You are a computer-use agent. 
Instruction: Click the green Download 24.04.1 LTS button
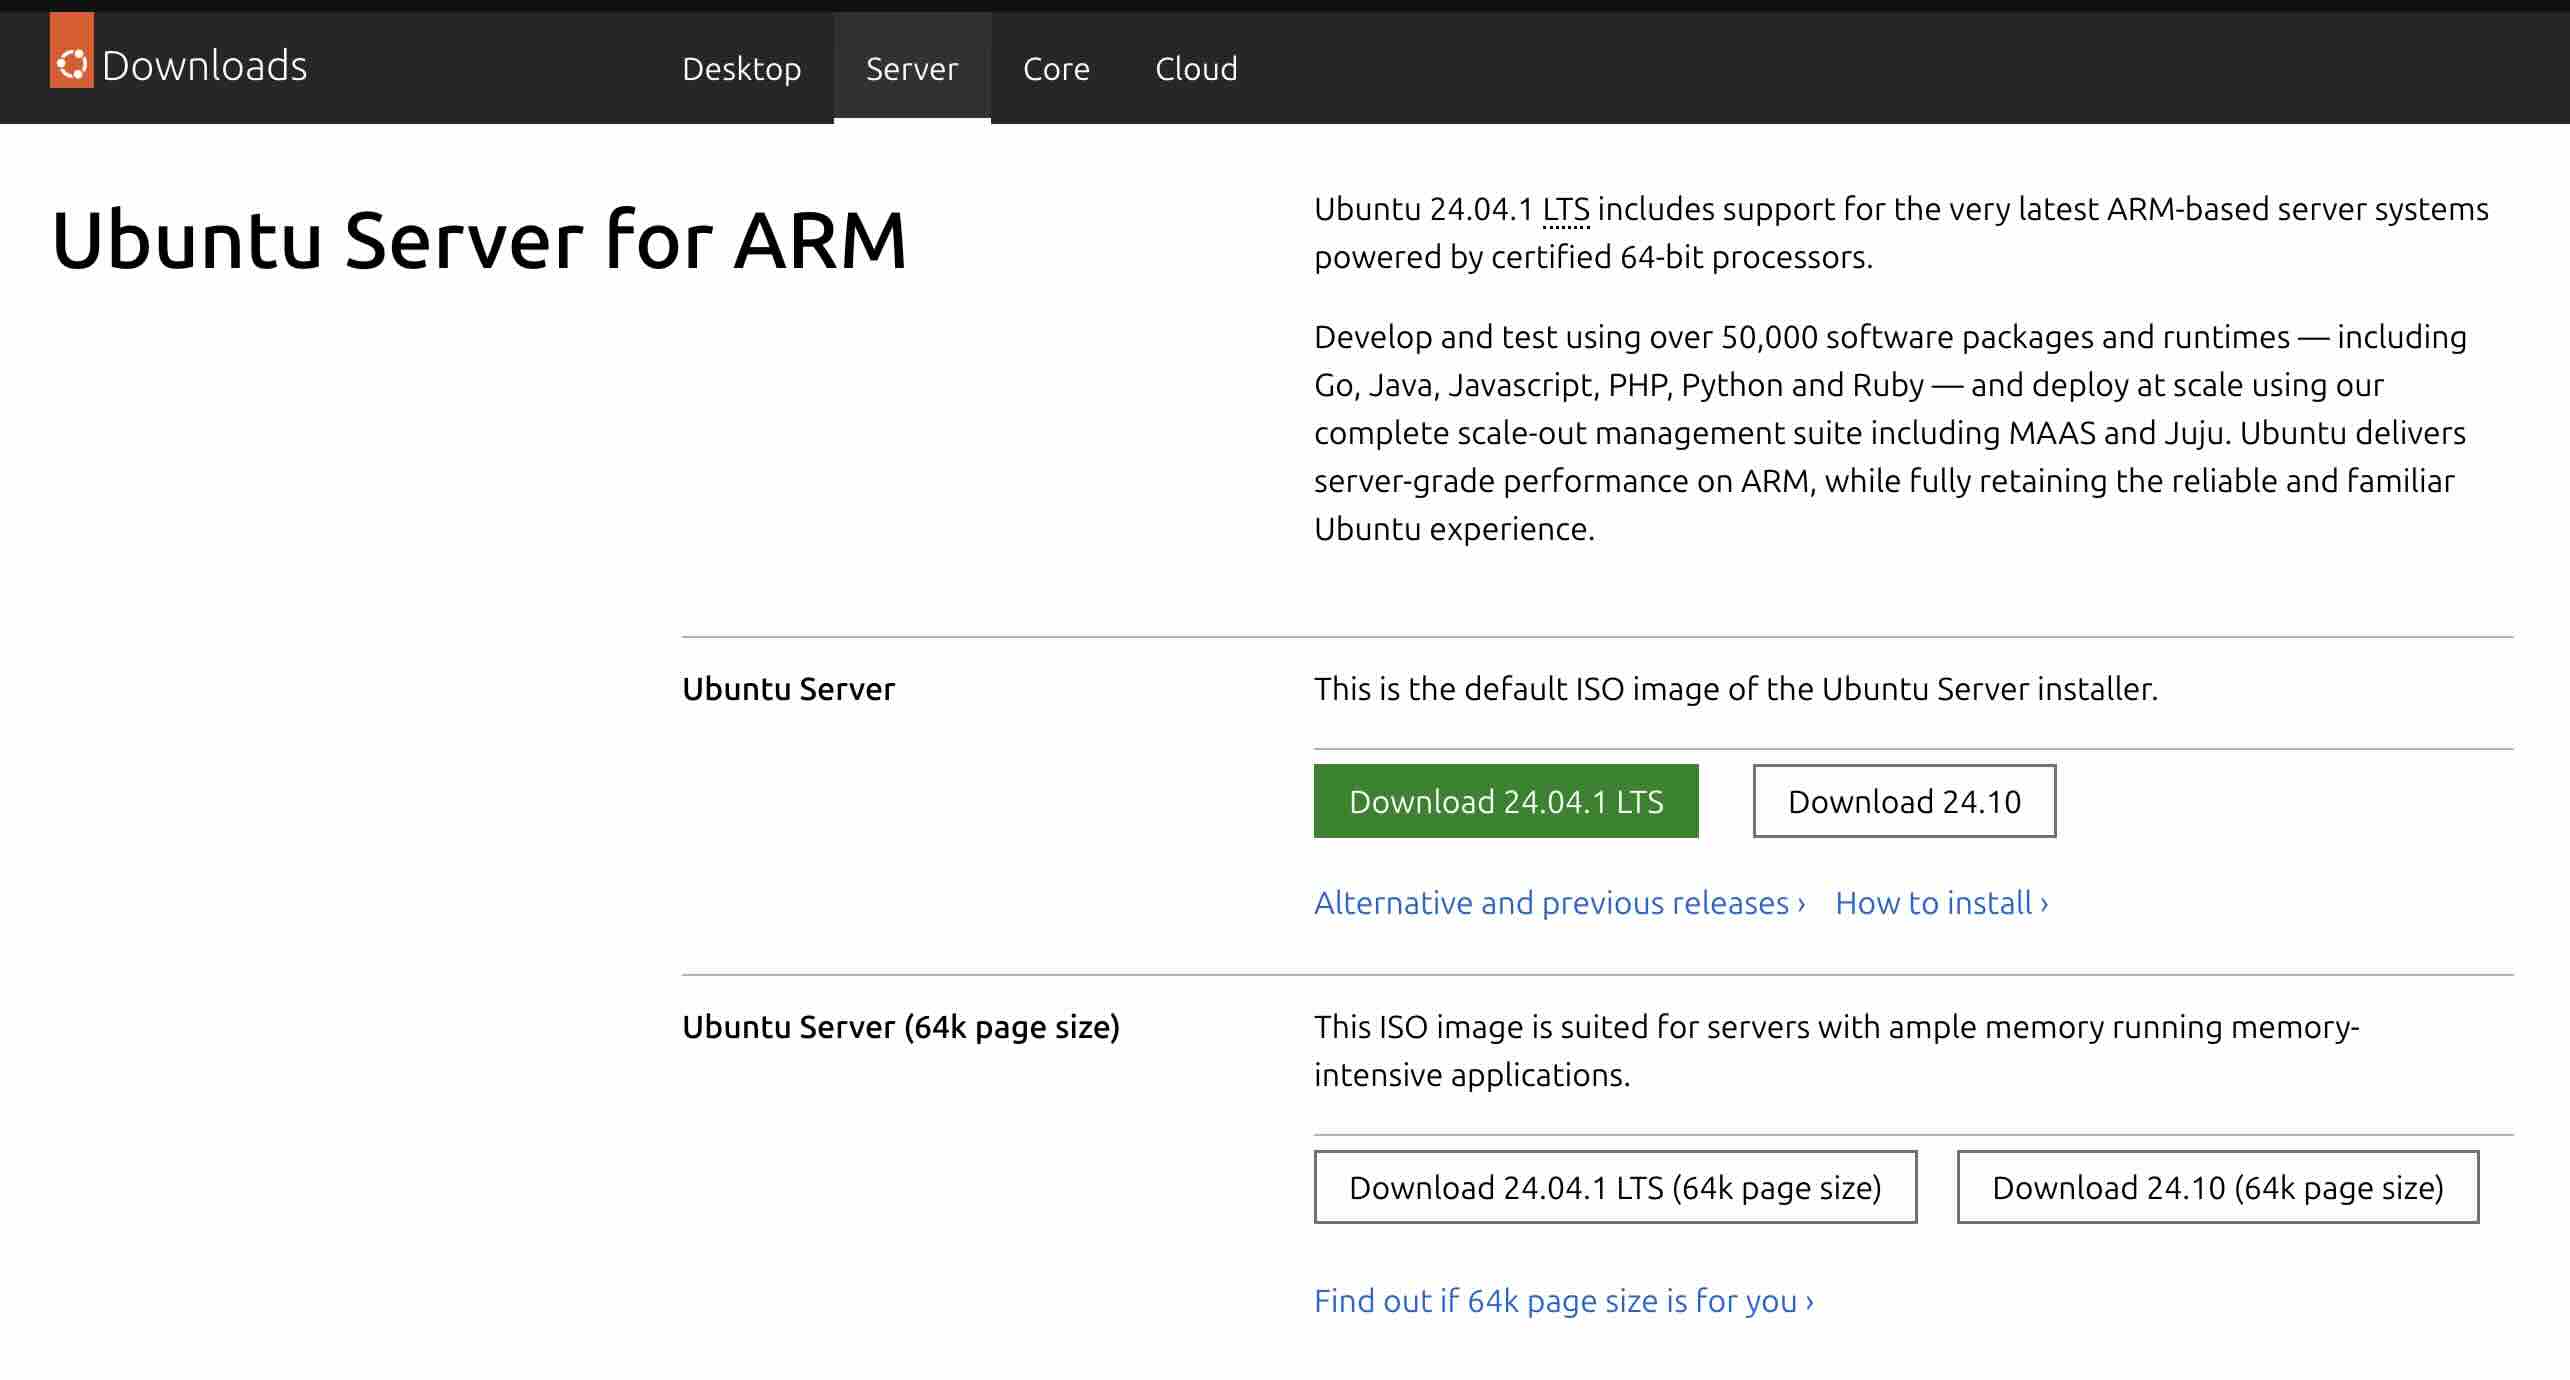tap(1506, 801)
